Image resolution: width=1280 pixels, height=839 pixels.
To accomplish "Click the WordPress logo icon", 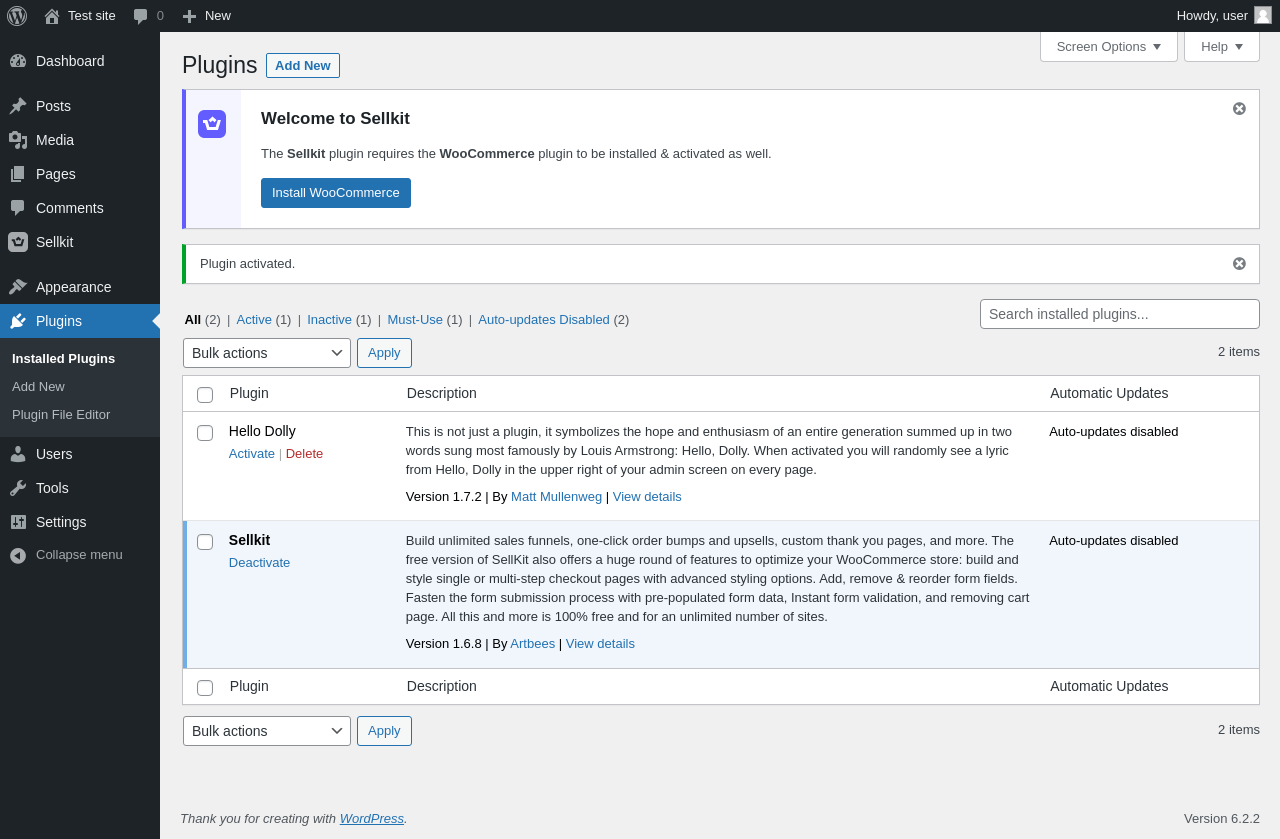I will click(x=17, y=16).
